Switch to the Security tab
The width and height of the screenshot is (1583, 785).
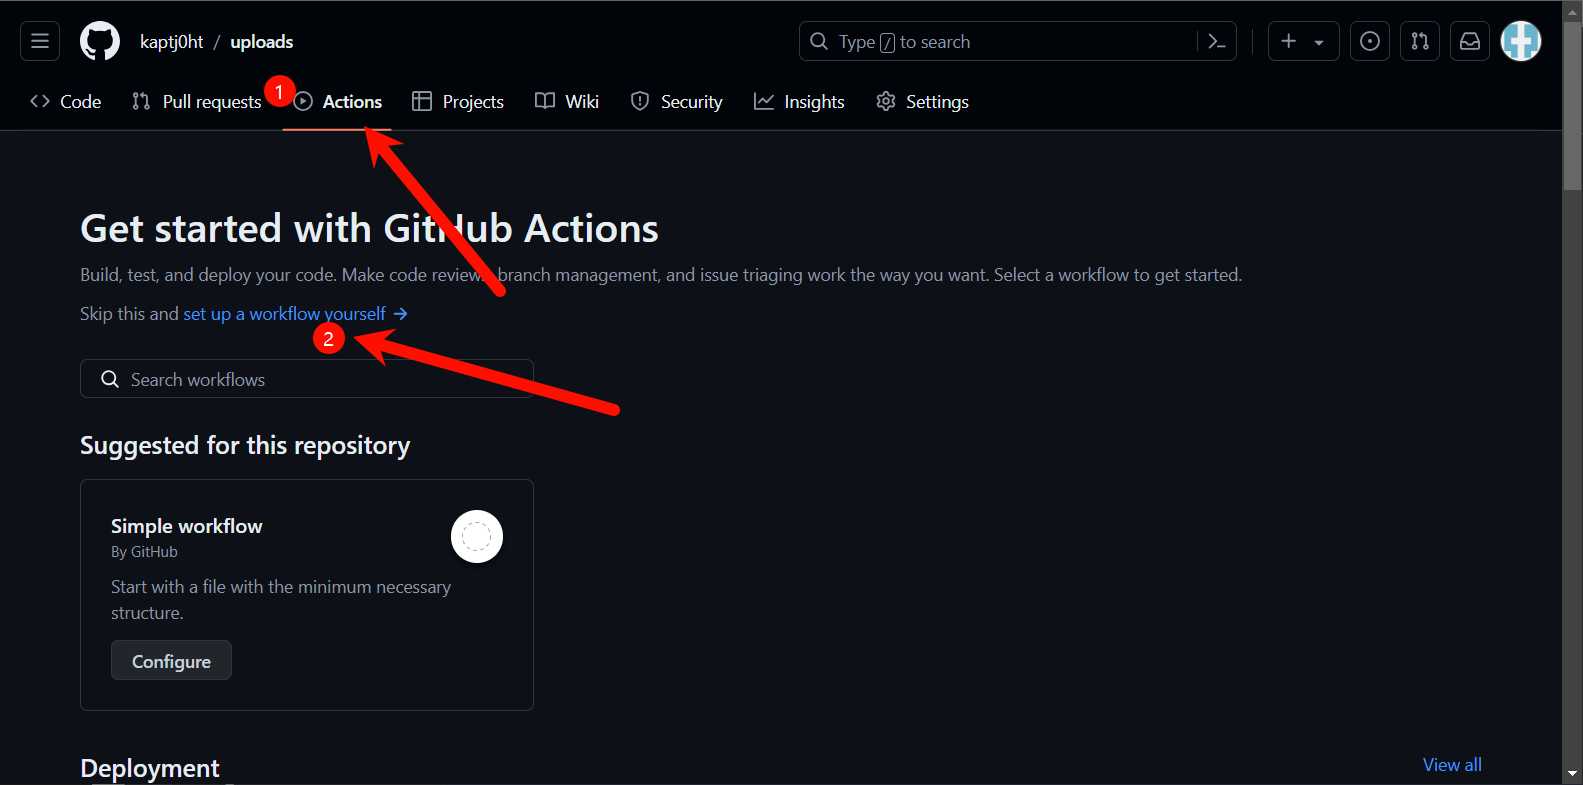click(677, 101)
